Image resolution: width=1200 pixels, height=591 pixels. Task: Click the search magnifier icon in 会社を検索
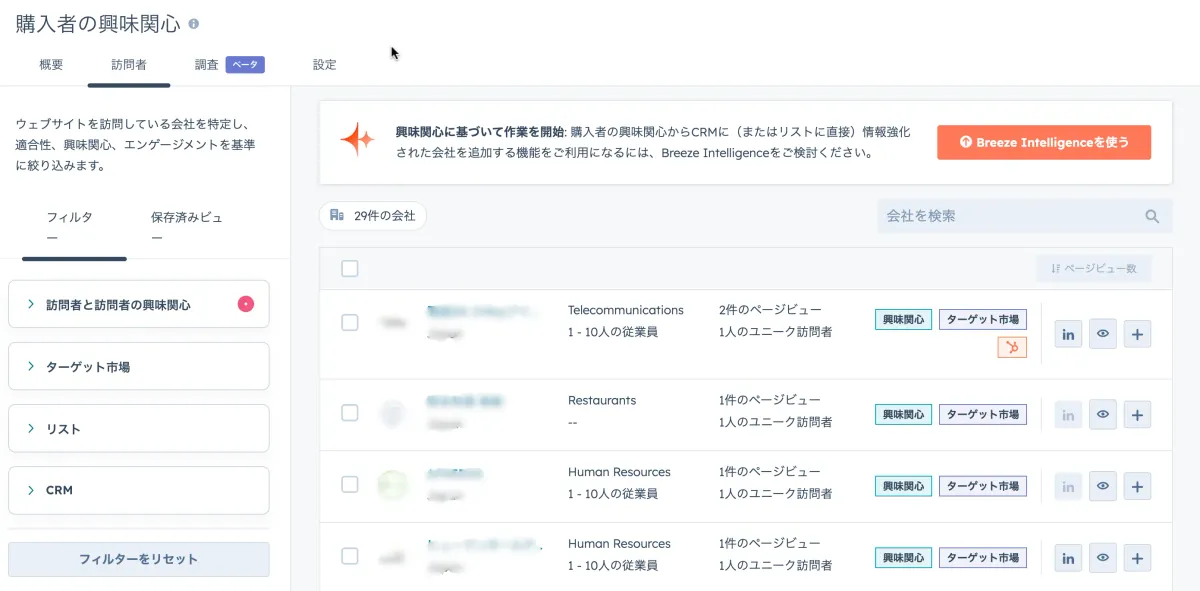coord(1151,215)
